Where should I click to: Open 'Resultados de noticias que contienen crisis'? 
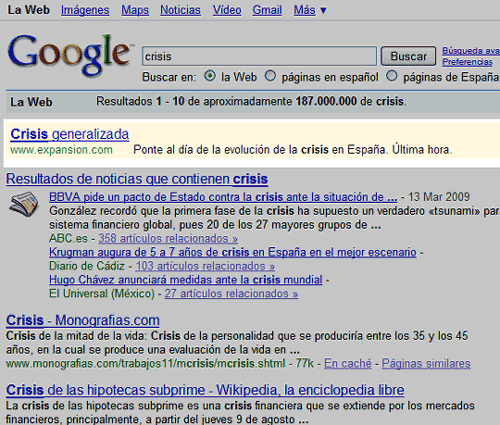137,179
